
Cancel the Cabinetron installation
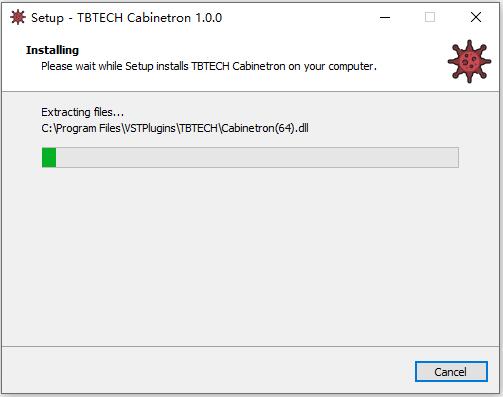(x=451, y=372)
